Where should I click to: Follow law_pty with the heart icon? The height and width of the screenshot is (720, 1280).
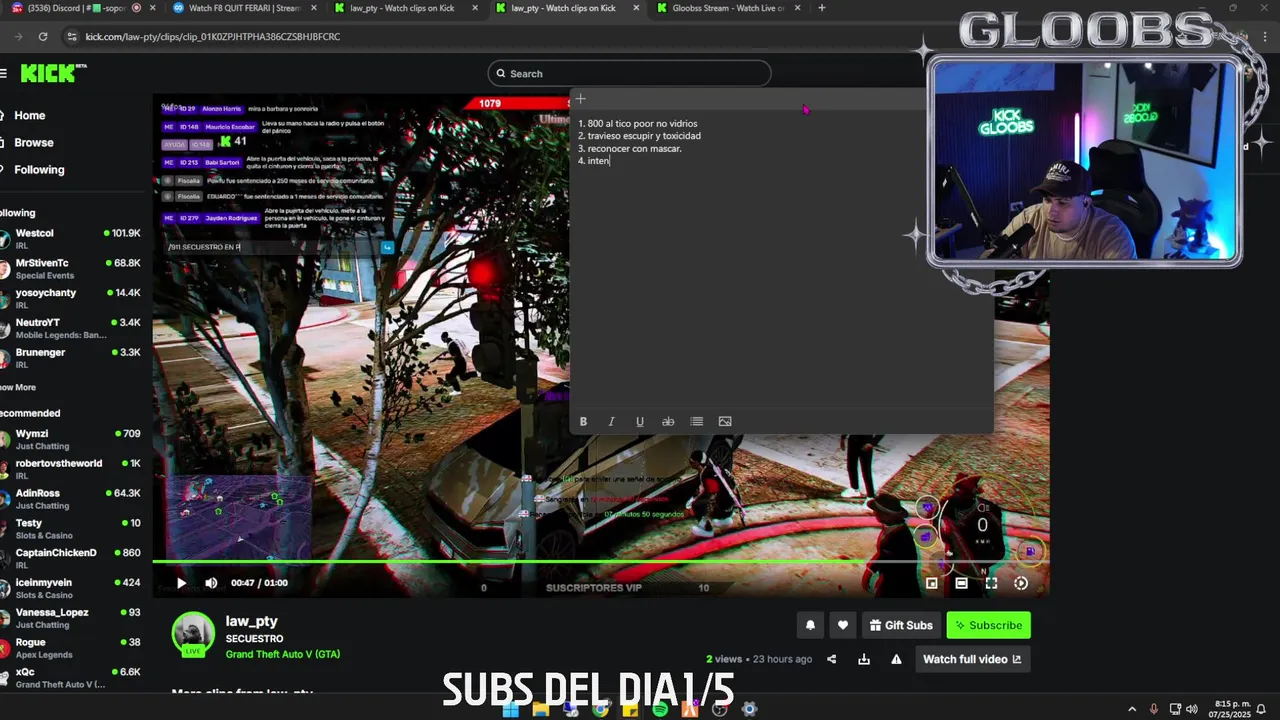click(x=843, y=625)
